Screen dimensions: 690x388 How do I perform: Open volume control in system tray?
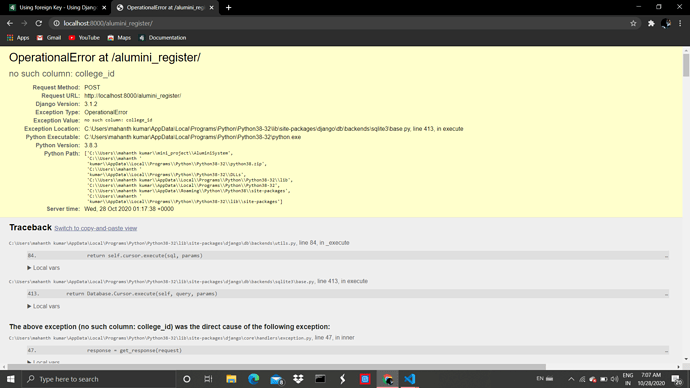[x=614, y=379]
